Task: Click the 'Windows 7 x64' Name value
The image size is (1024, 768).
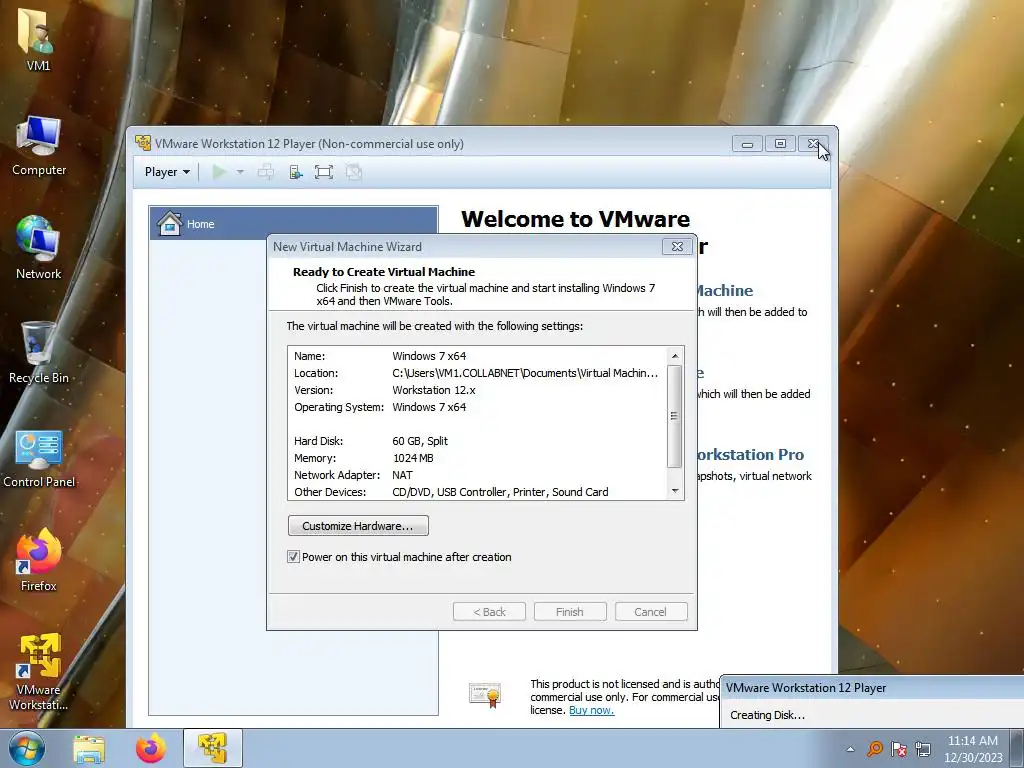Action: pyautogui.click(x=429, y=356)
